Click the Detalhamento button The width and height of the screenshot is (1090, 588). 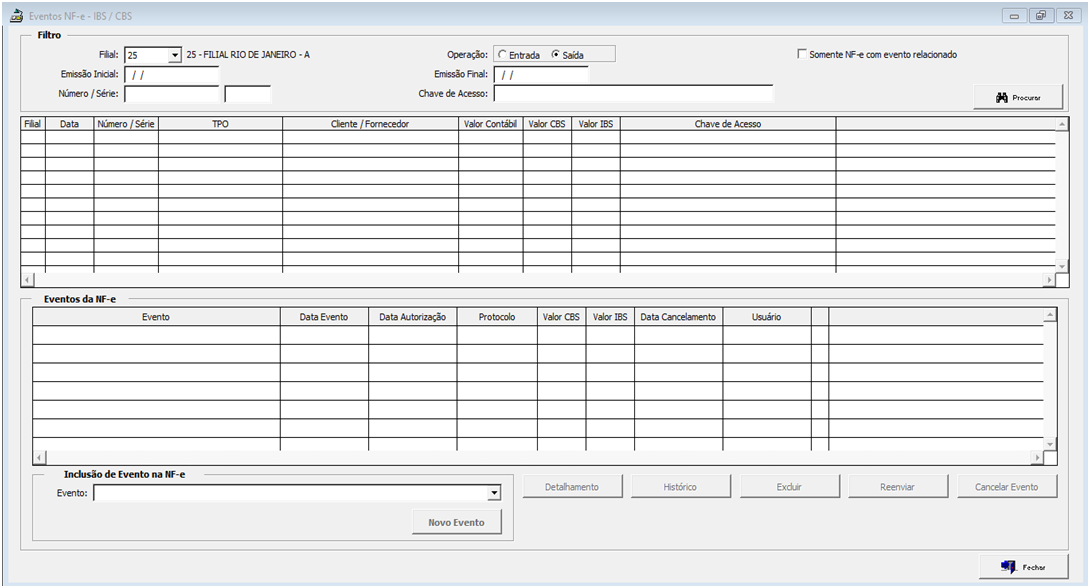tap(572, 487)
